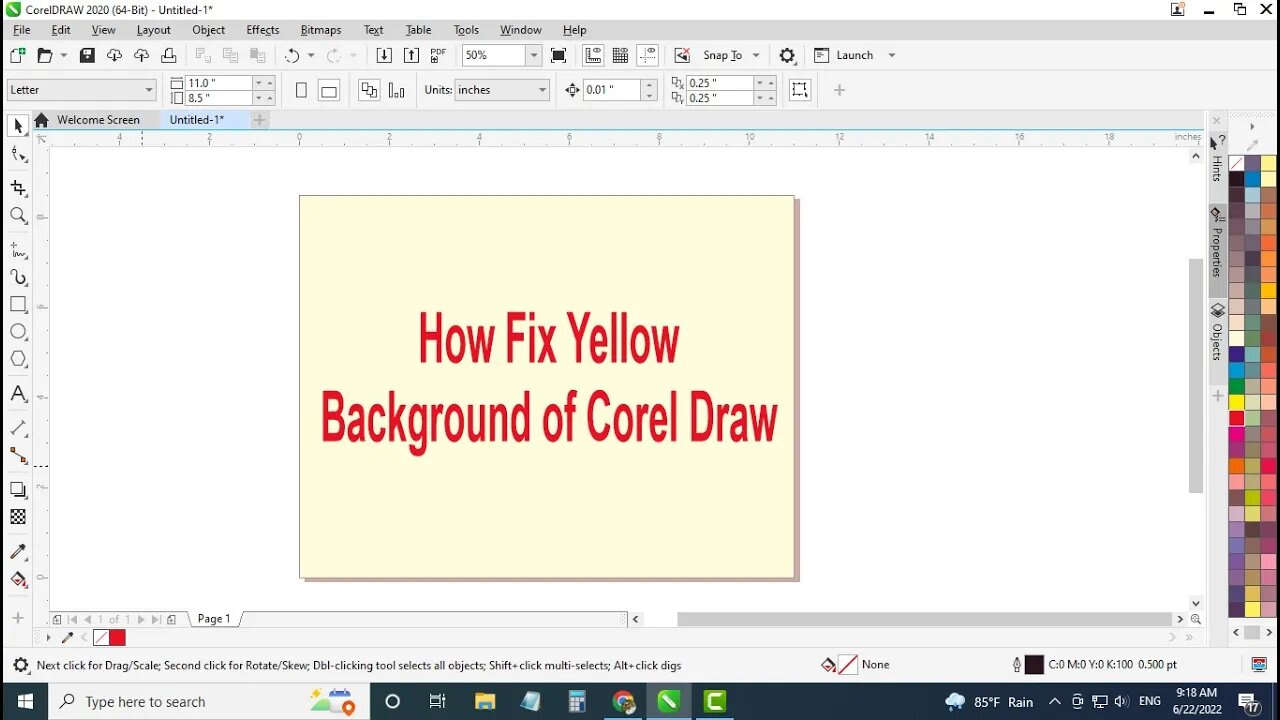Open the Hints docker tab
Image resolution: width=1280 pixels, height=720 pixels.
[1217, 159]
